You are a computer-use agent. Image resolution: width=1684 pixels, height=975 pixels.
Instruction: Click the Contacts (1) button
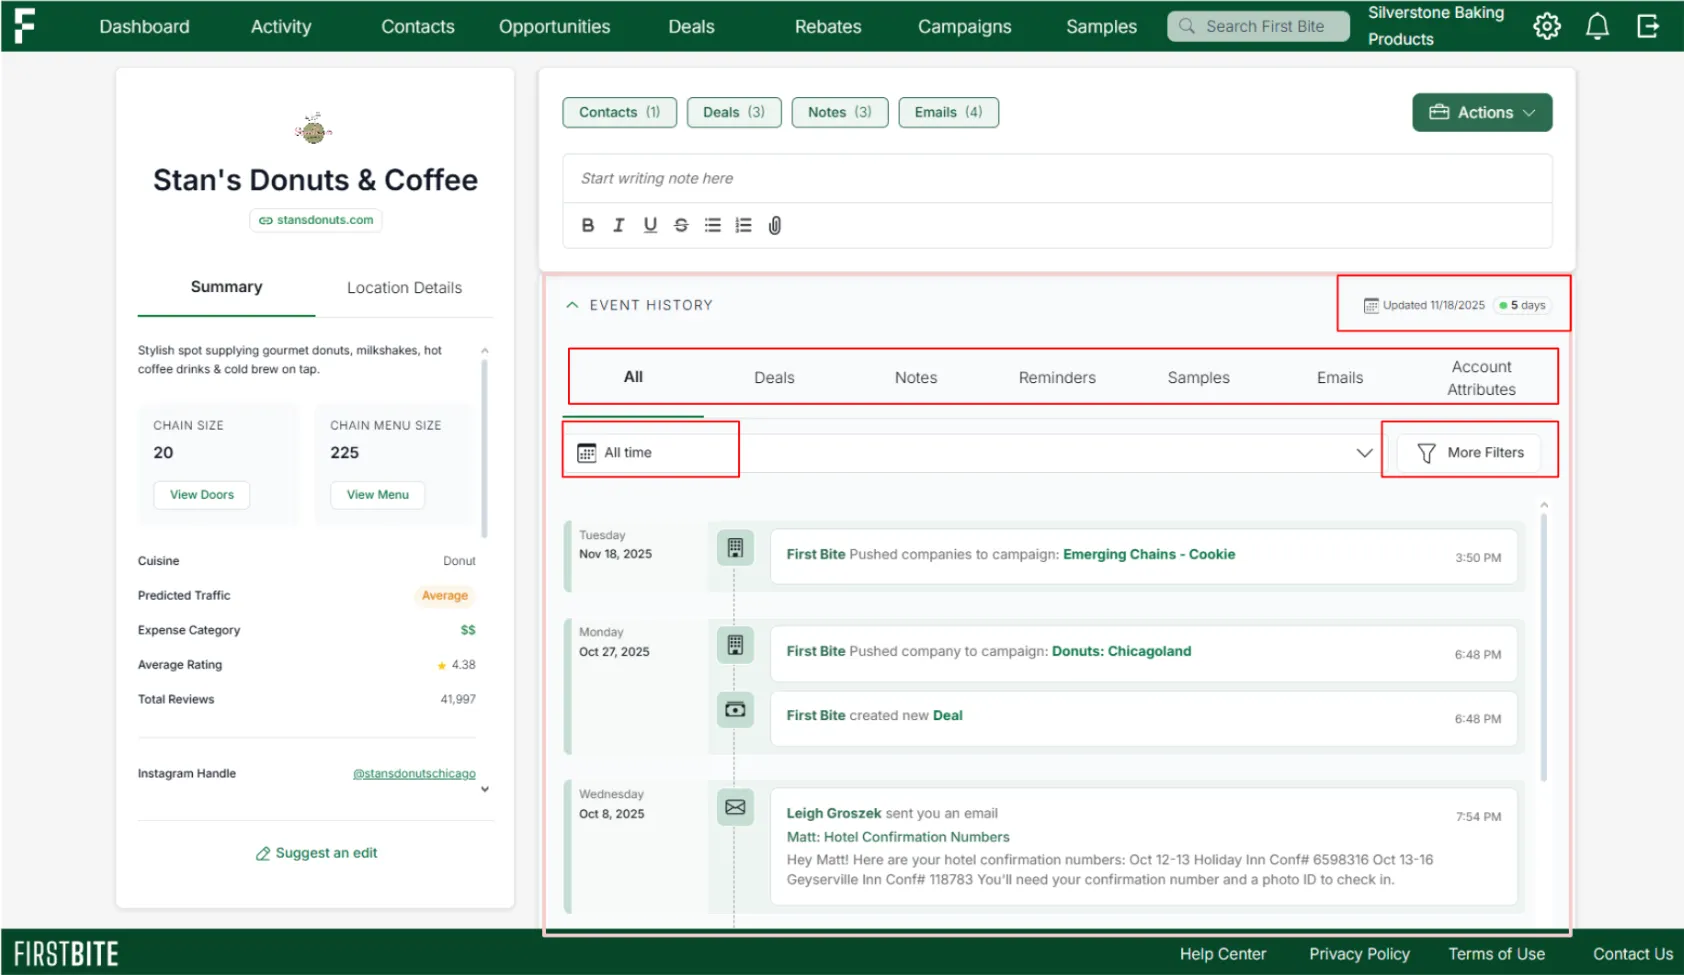point(620,112)
